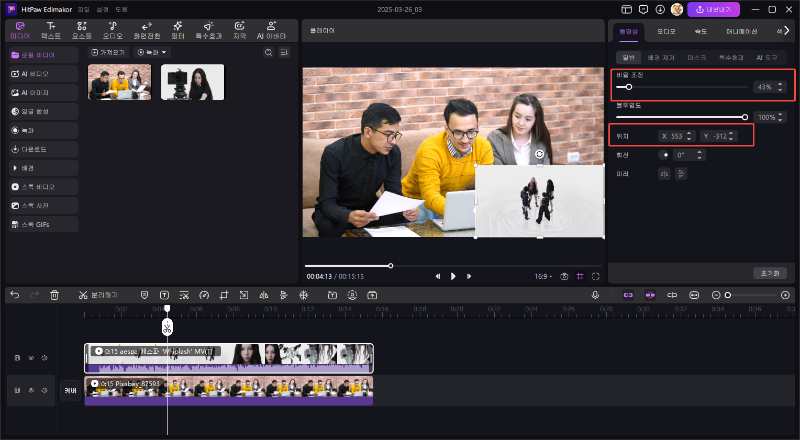This screenshot has width=800, height=440.
Task: Select the AI Tools sub-tab in properties
Action: 766,58
